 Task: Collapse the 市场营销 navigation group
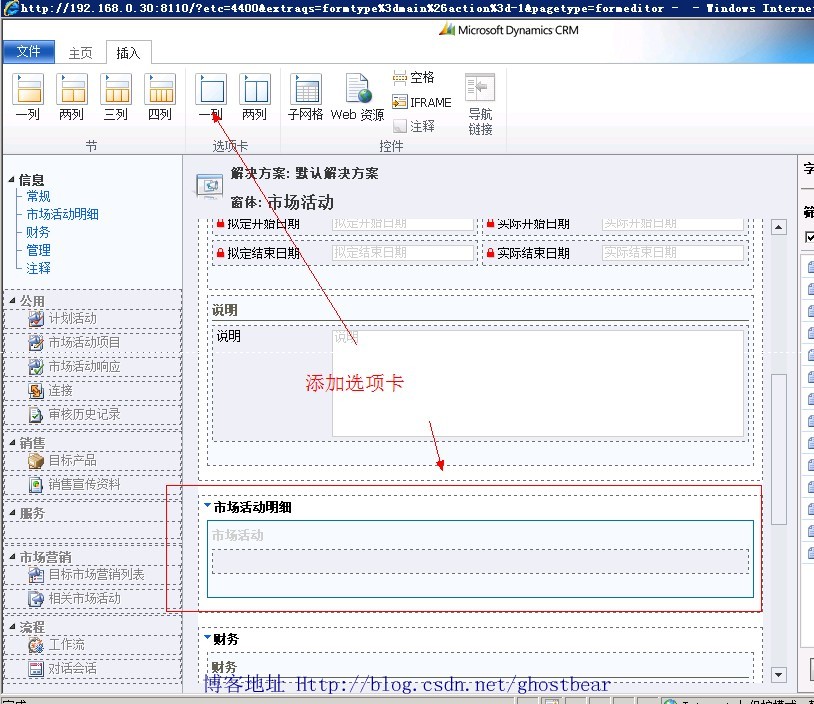point(12,557)
